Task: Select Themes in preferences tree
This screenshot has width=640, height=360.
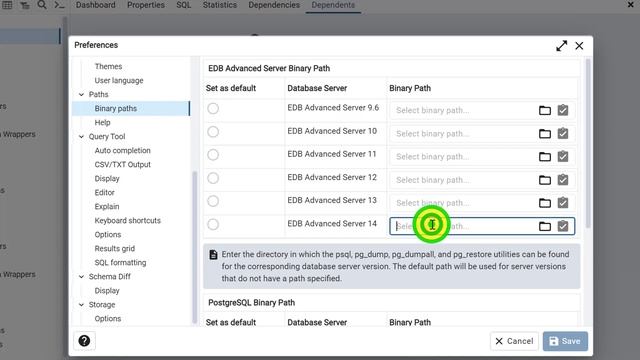Action: (108, 67)
